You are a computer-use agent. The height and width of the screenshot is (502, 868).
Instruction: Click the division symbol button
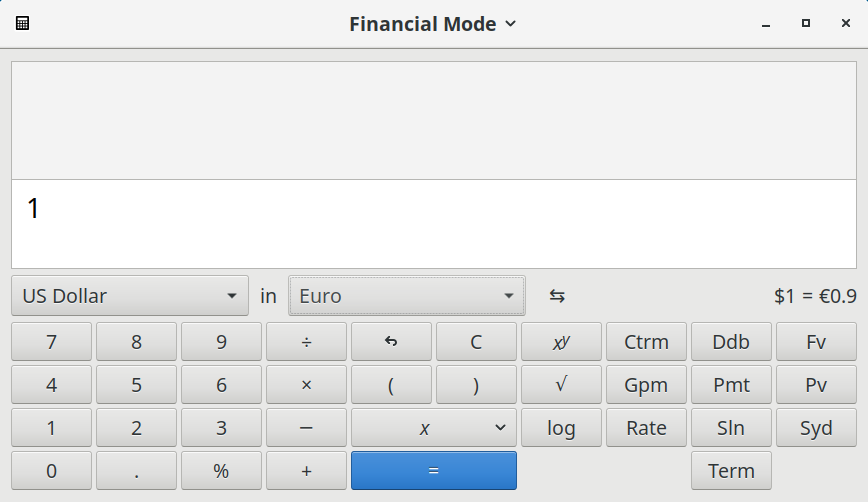[x=306, y=342]
